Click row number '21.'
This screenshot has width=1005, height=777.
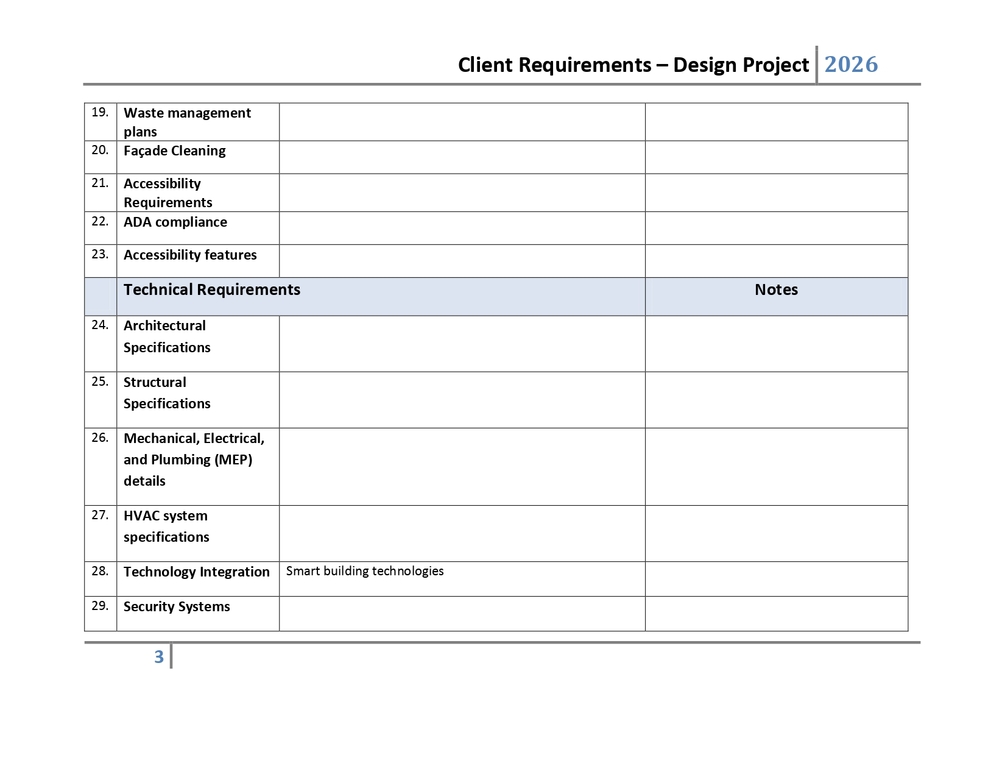click(x=100, y=183)
